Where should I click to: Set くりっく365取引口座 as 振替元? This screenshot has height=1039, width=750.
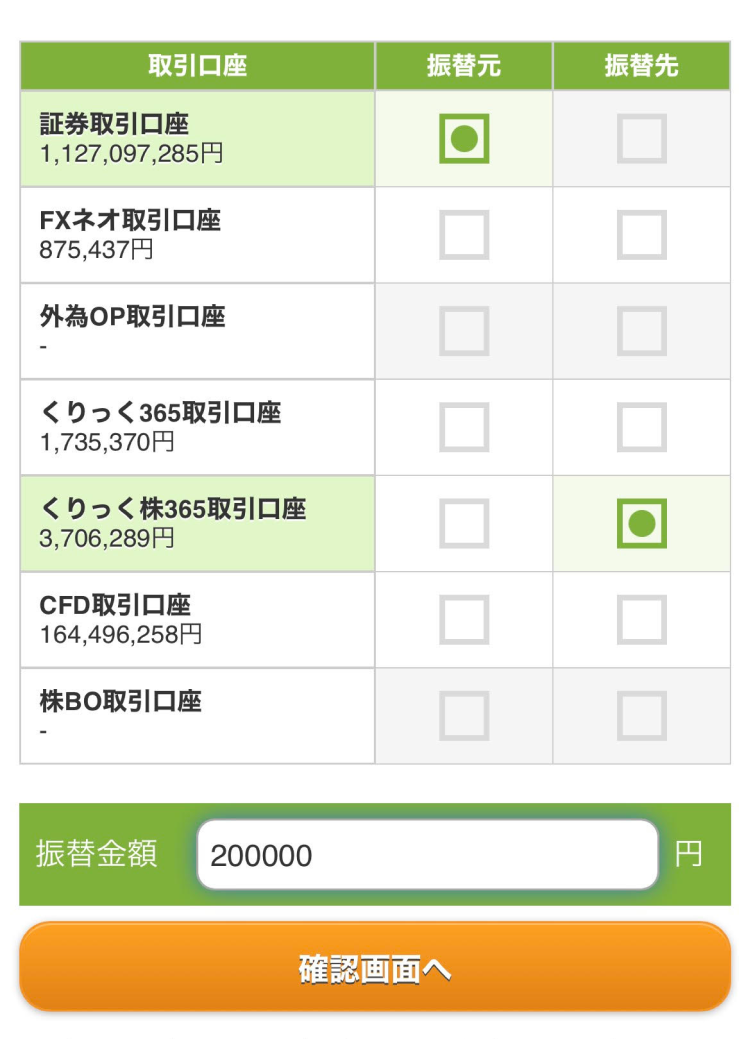click(464, 427)
